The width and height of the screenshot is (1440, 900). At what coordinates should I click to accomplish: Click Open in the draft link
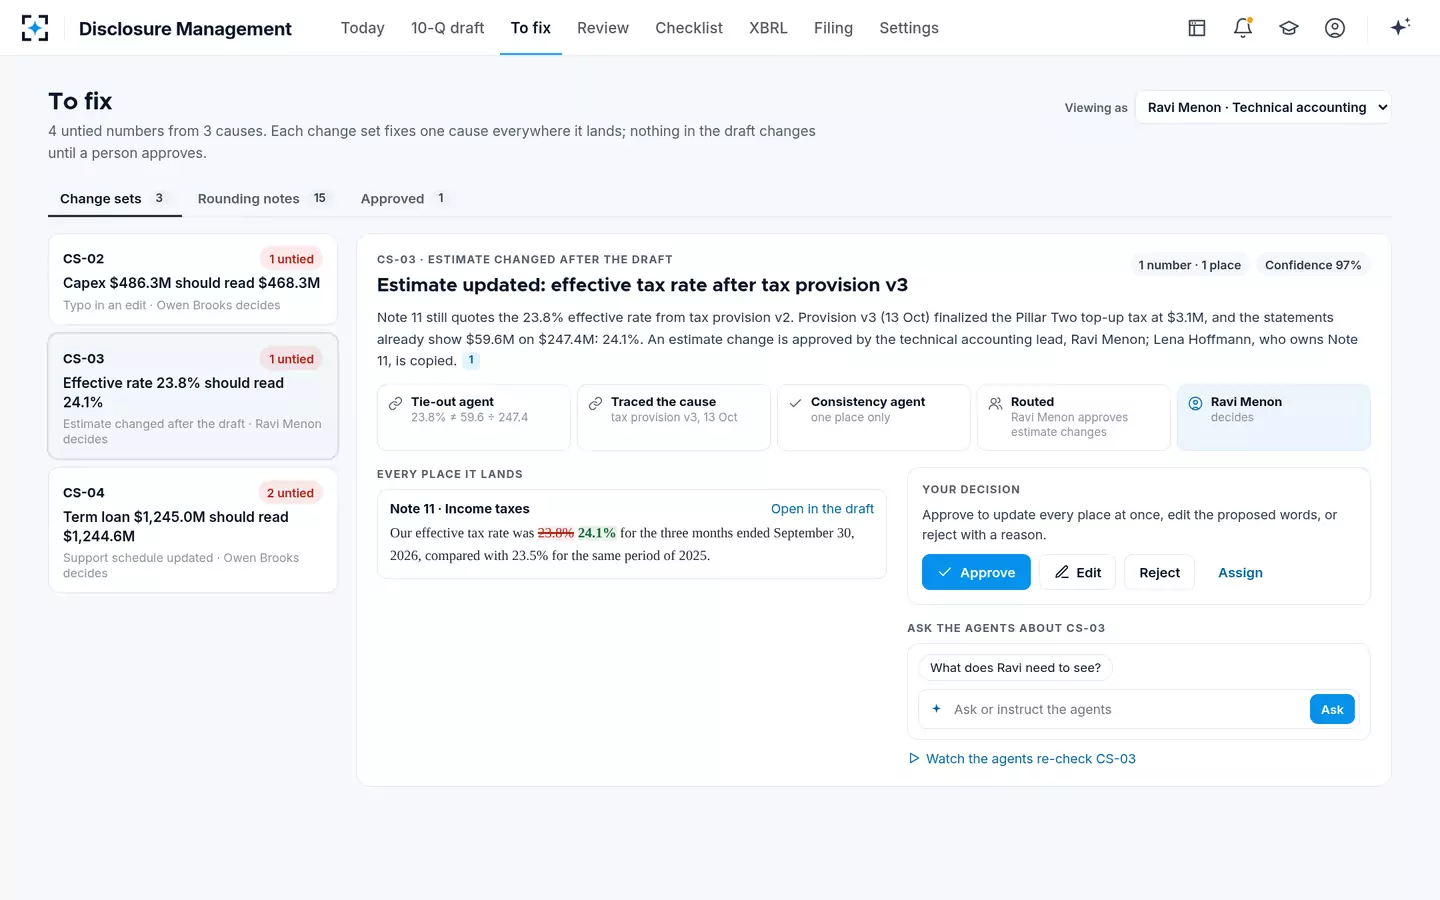822,509
